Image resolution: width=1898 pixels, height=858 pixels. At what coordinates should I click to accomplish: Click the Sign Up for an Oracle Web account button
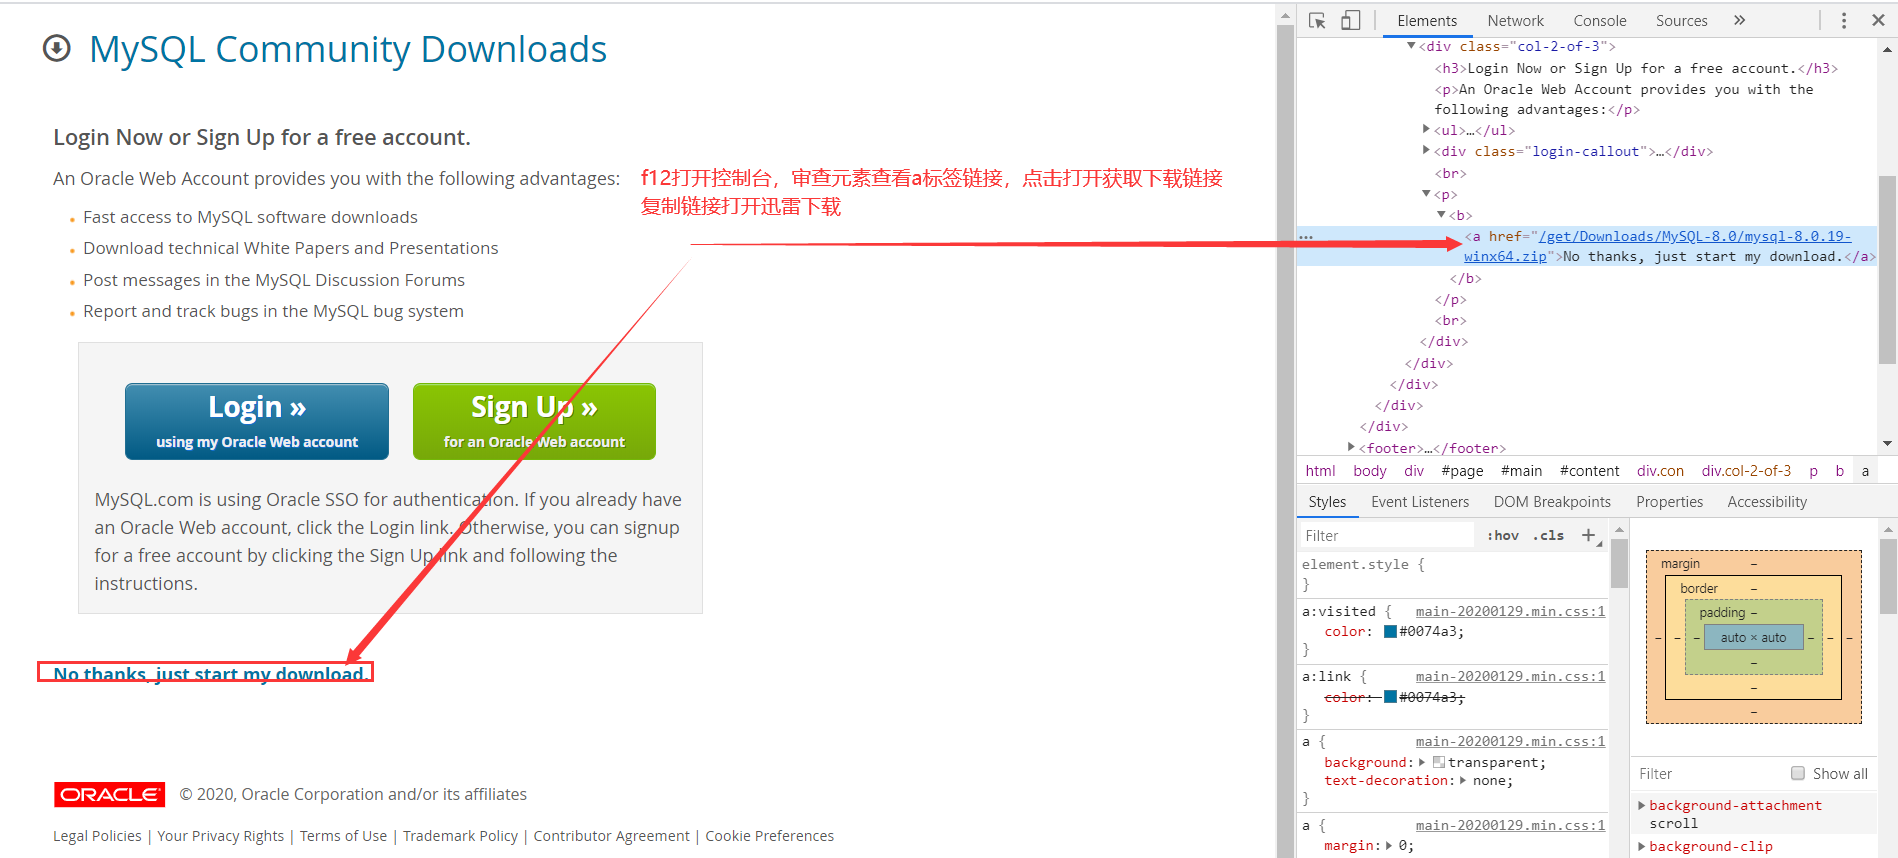(x=534, y=421)
